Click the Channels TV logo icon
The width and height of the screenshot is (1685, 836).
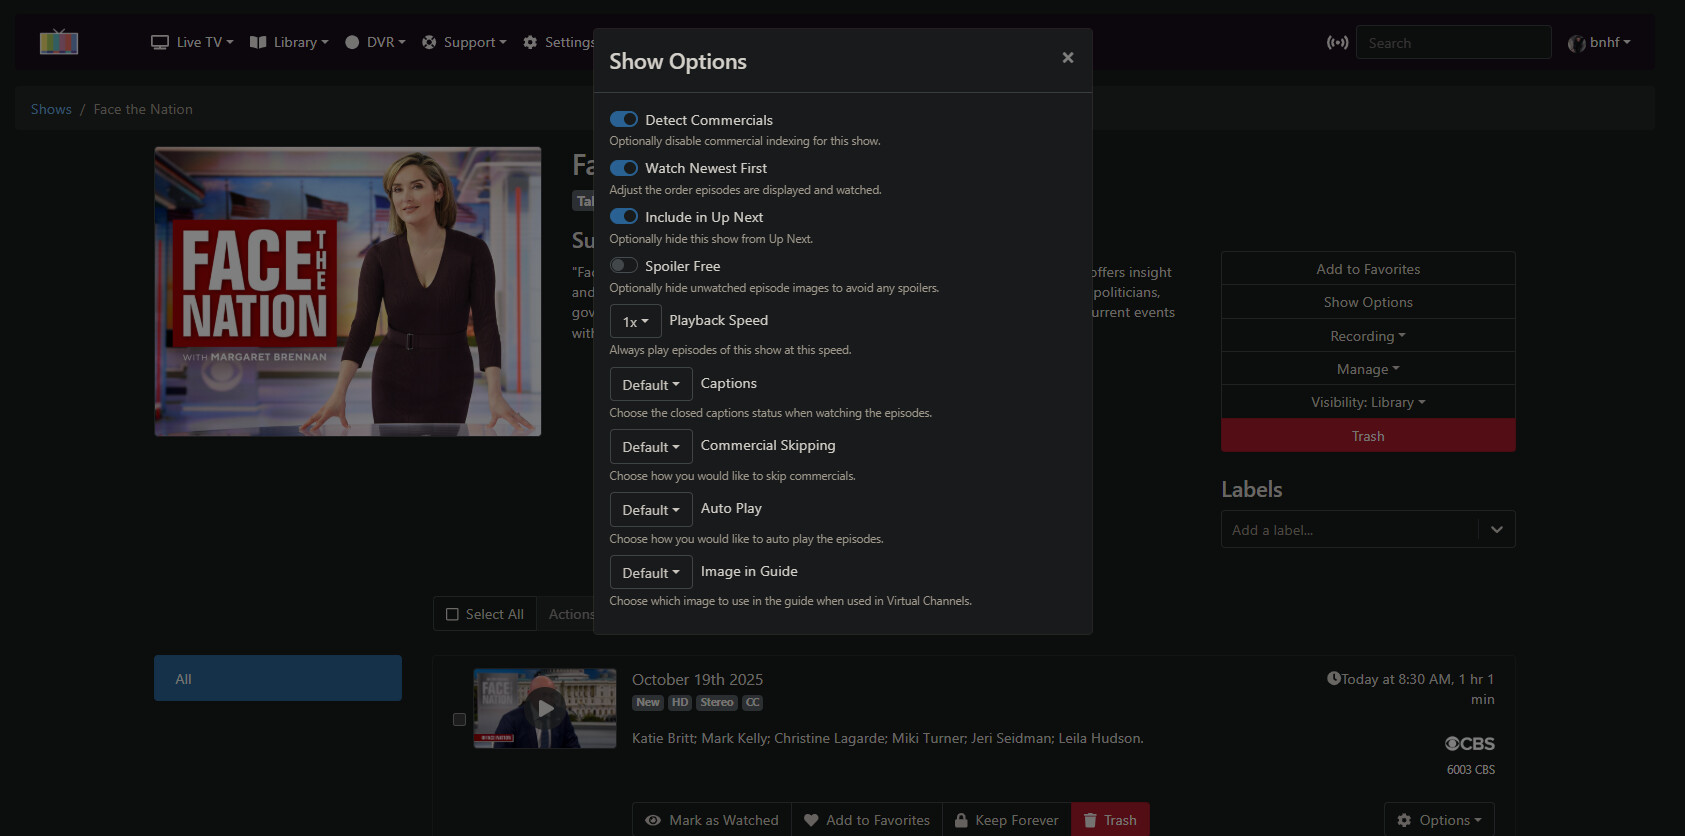[59, 42]
